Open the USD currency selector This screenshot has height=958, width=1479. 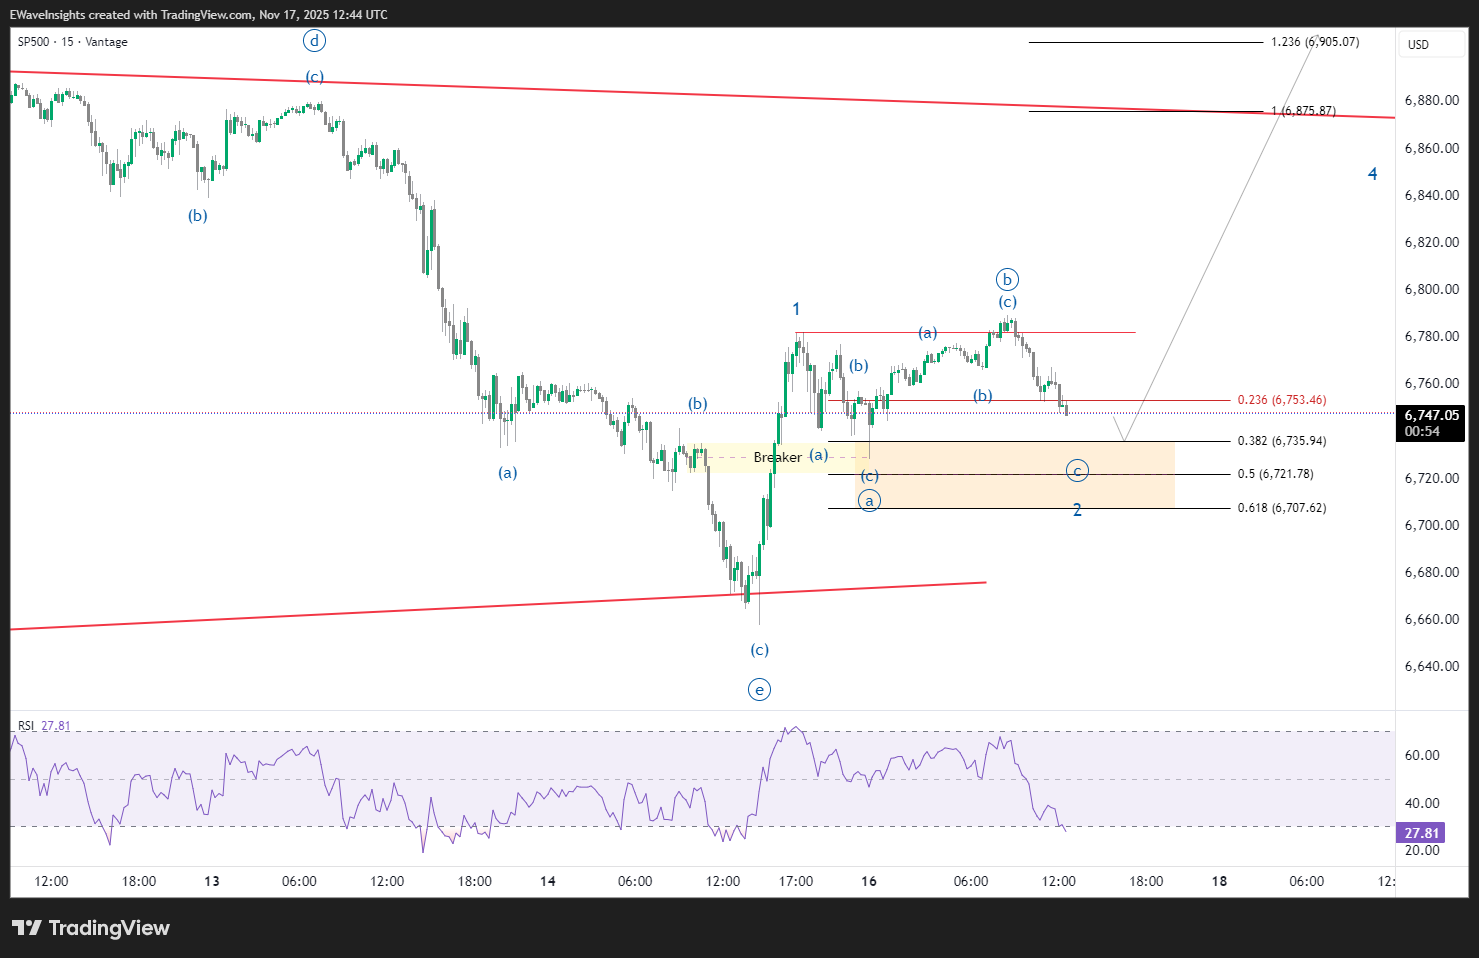tap(1418, 45)
